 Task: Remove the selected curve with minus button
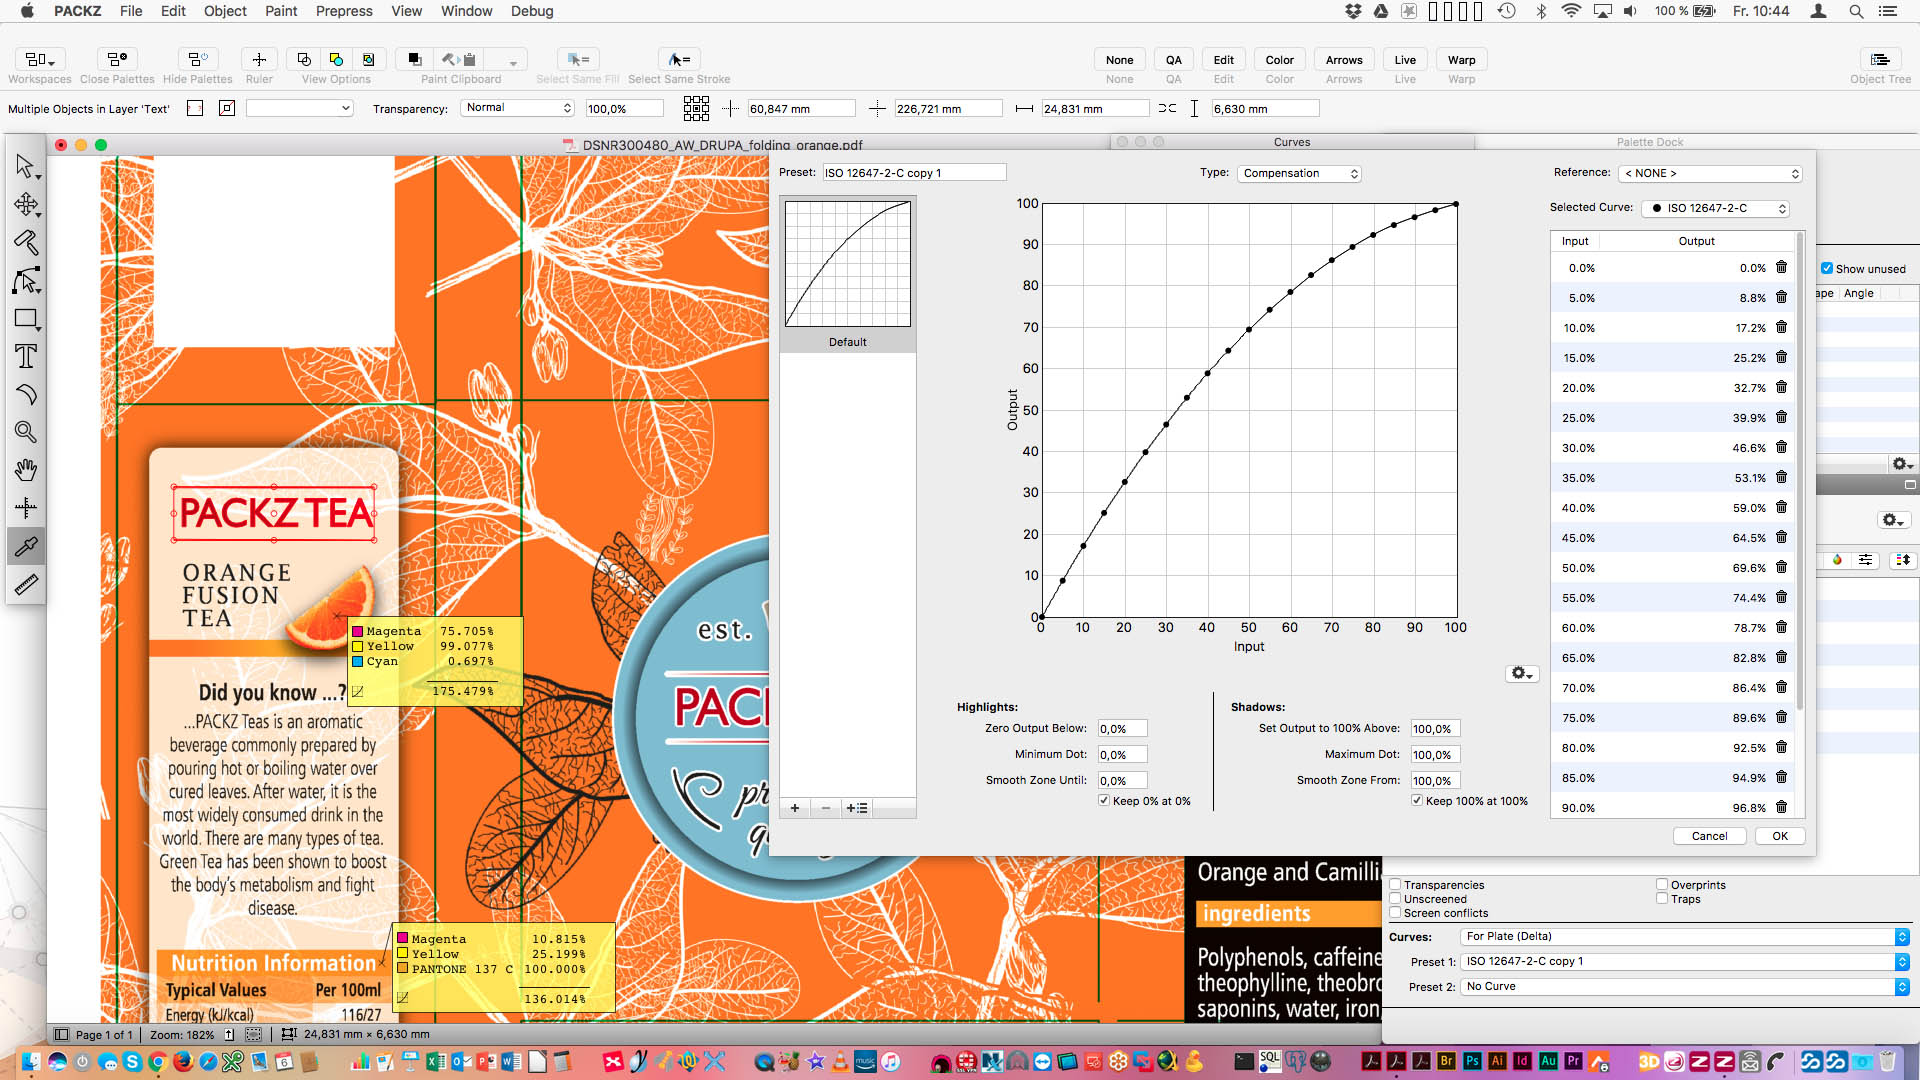coord(826,808)
